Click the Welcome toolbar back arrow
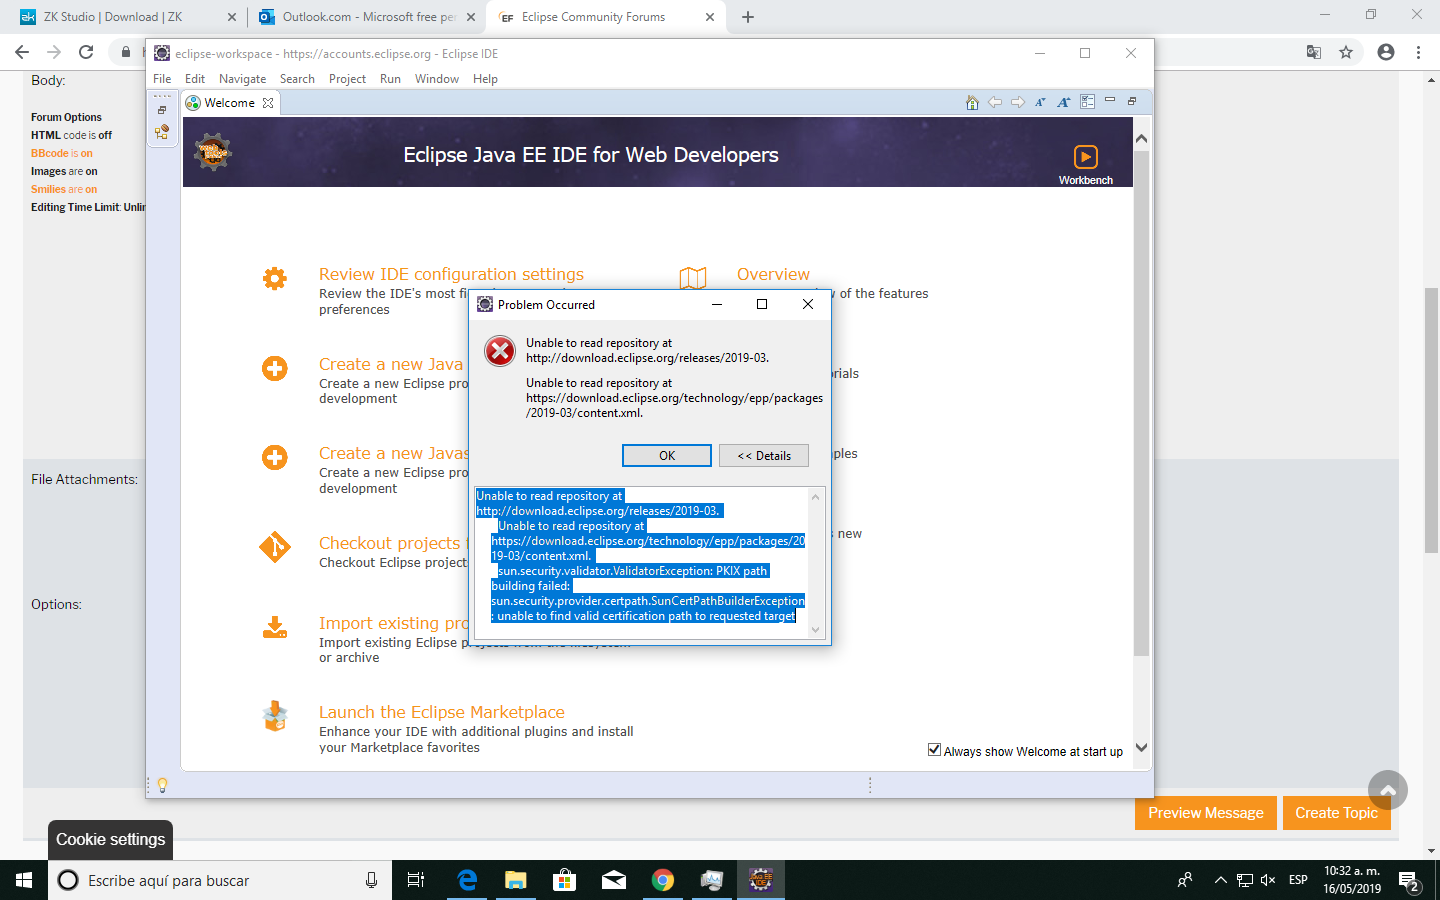The height and width of the screenshot is (900, 1440). (995, 102)
